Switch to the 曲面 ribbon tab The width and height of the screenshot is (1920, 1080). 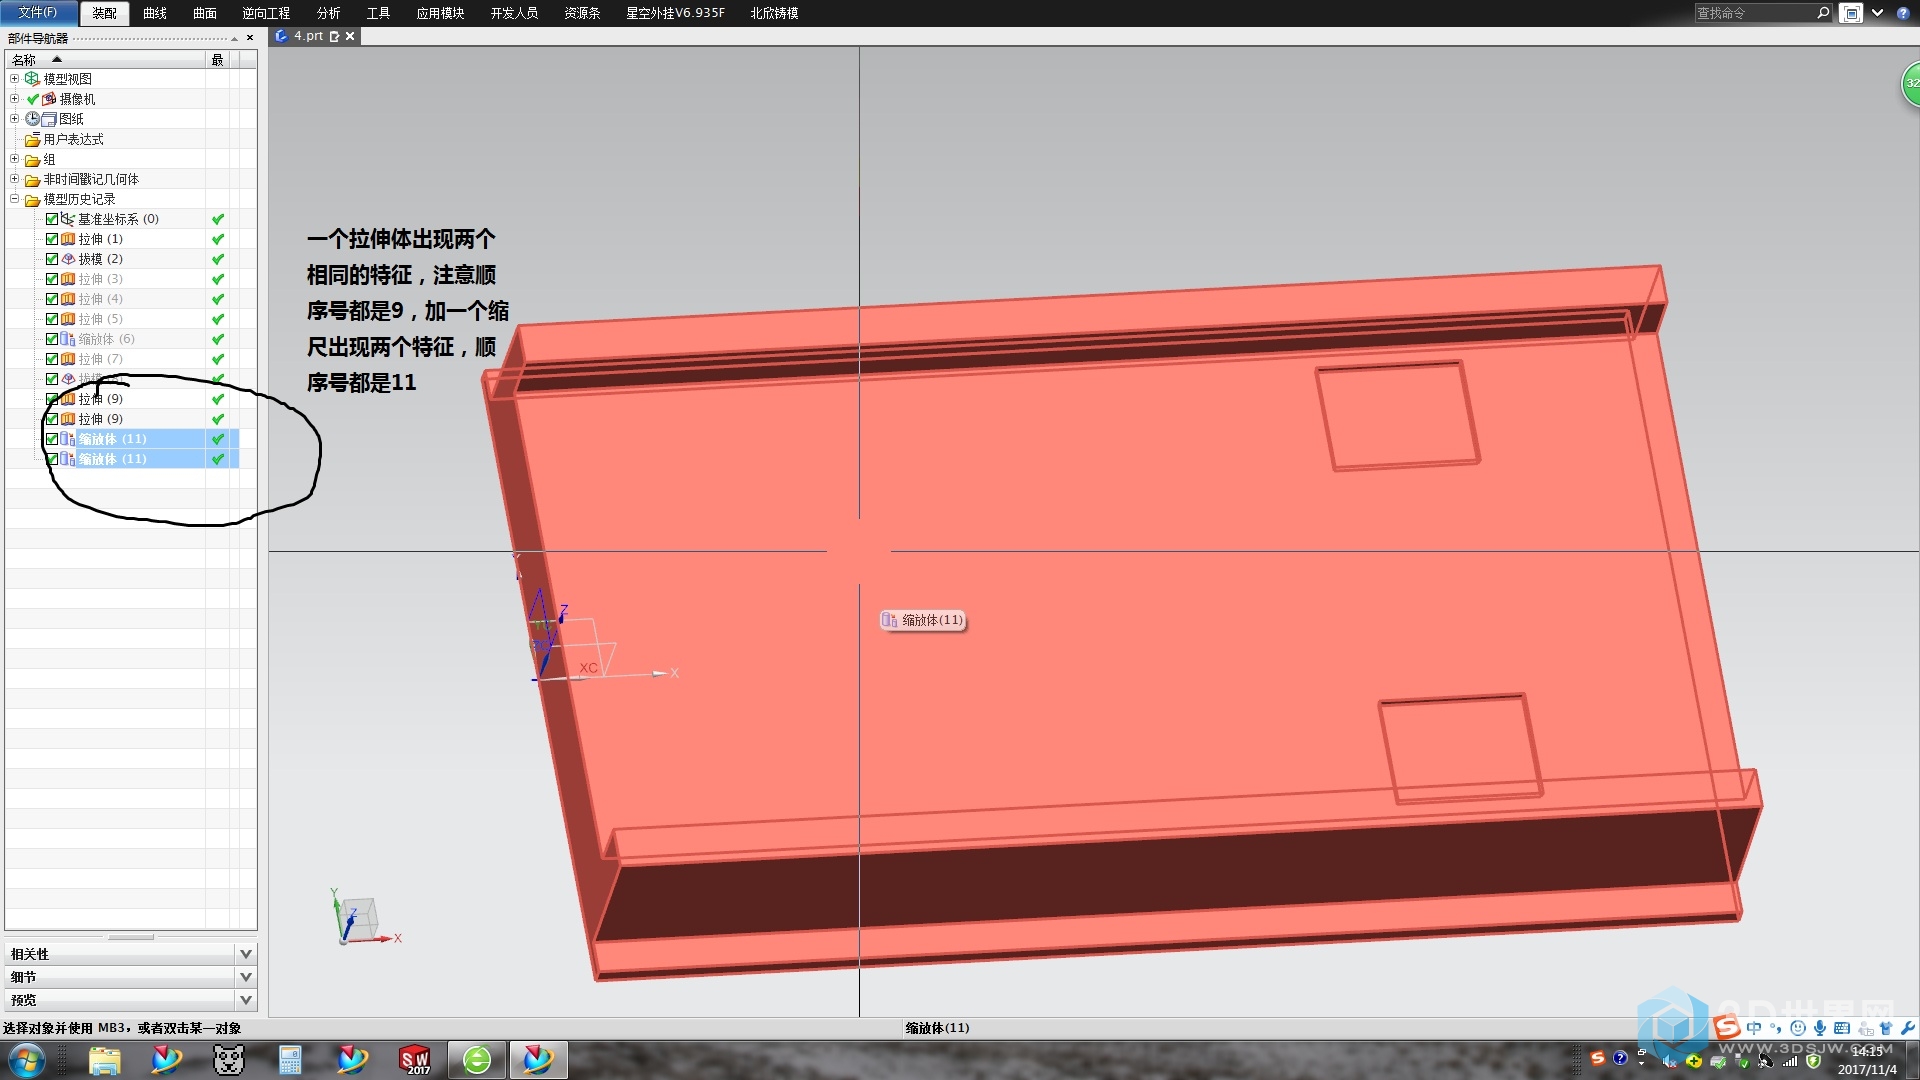point(205,13)
